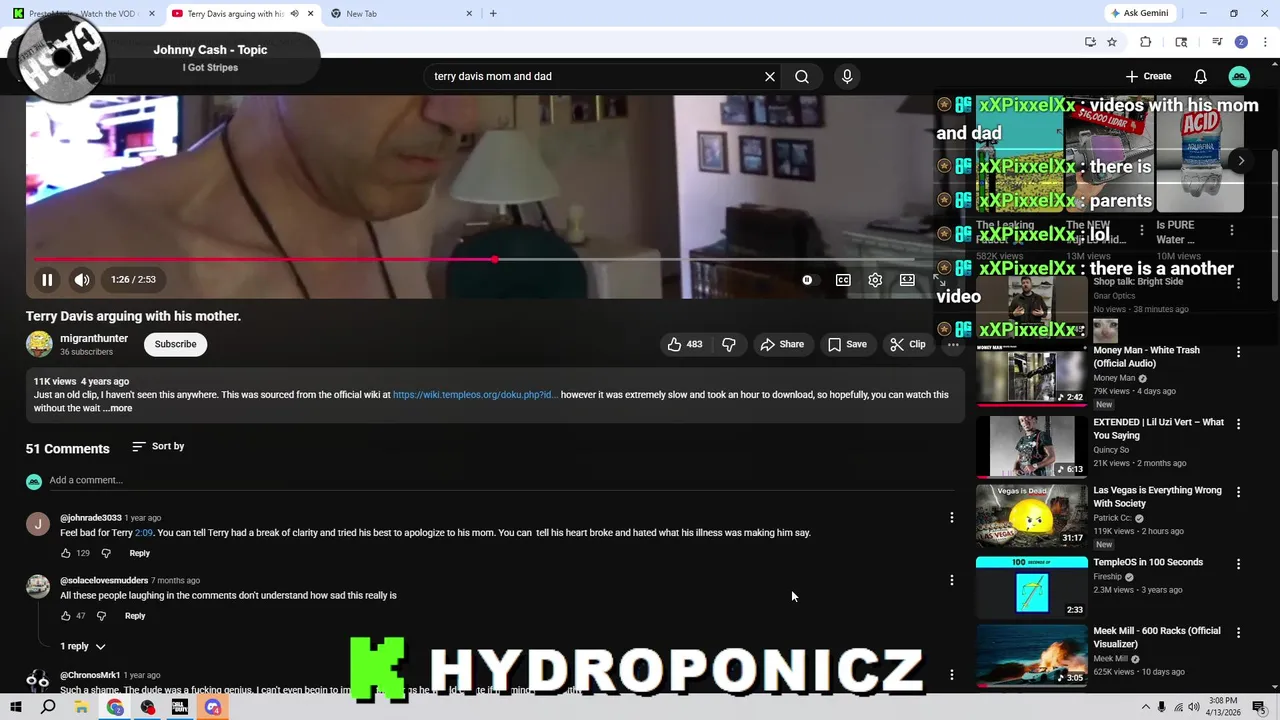Reply to solacelovesmudders' comment
The width and height of the screenshot is (1280, 720).
point(135,616)
